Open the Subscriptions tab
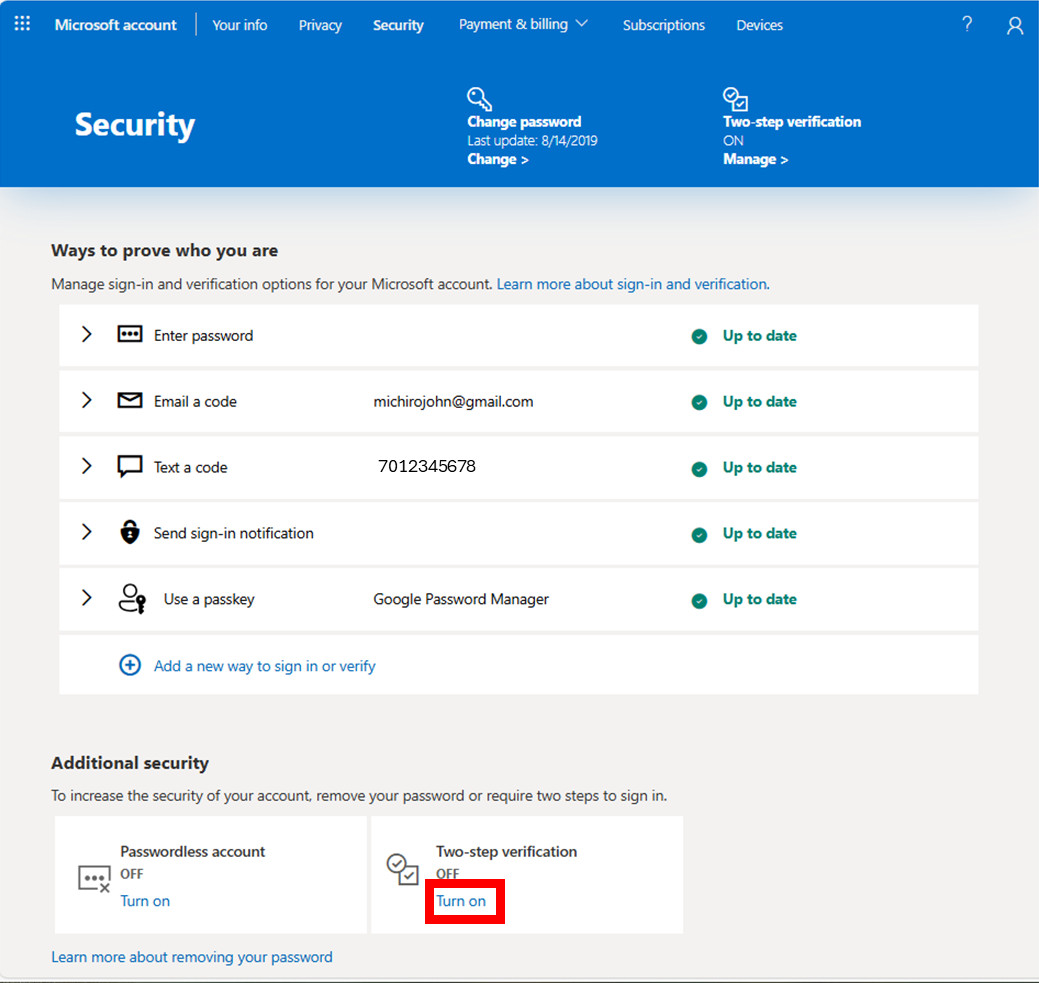 tap(664, 25)
